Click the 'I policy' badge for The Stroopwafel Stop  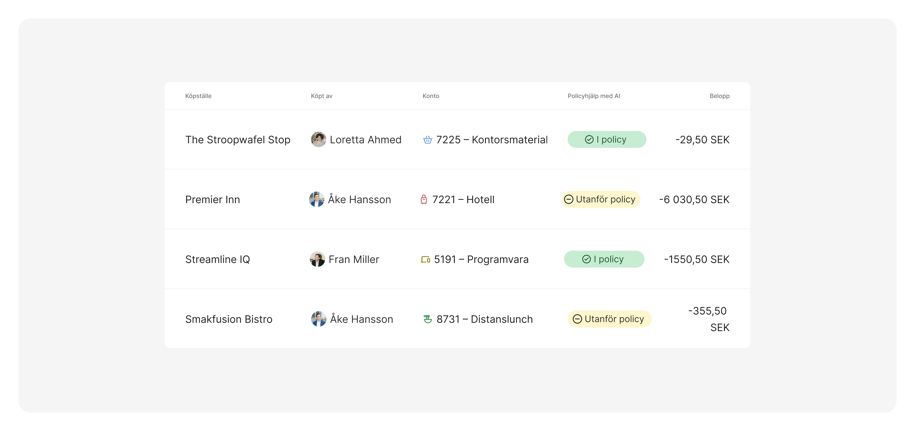coord(606,140)
